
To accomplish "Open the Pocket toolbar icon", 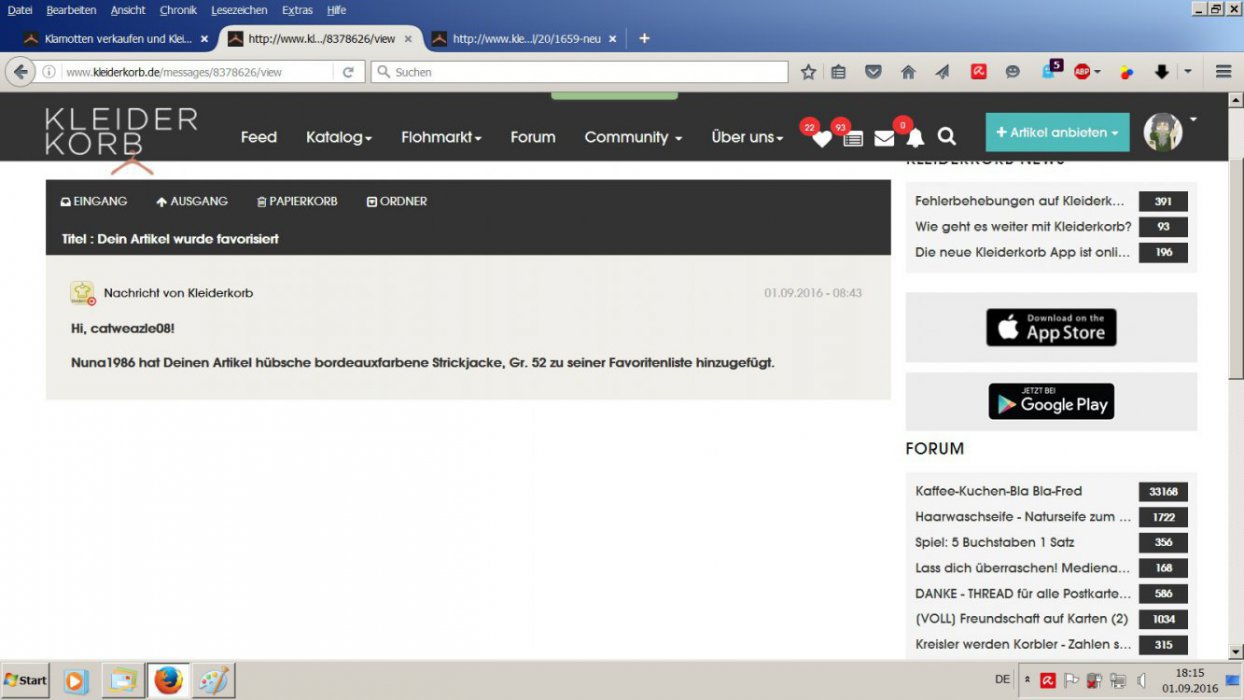I will pos(873,72).
